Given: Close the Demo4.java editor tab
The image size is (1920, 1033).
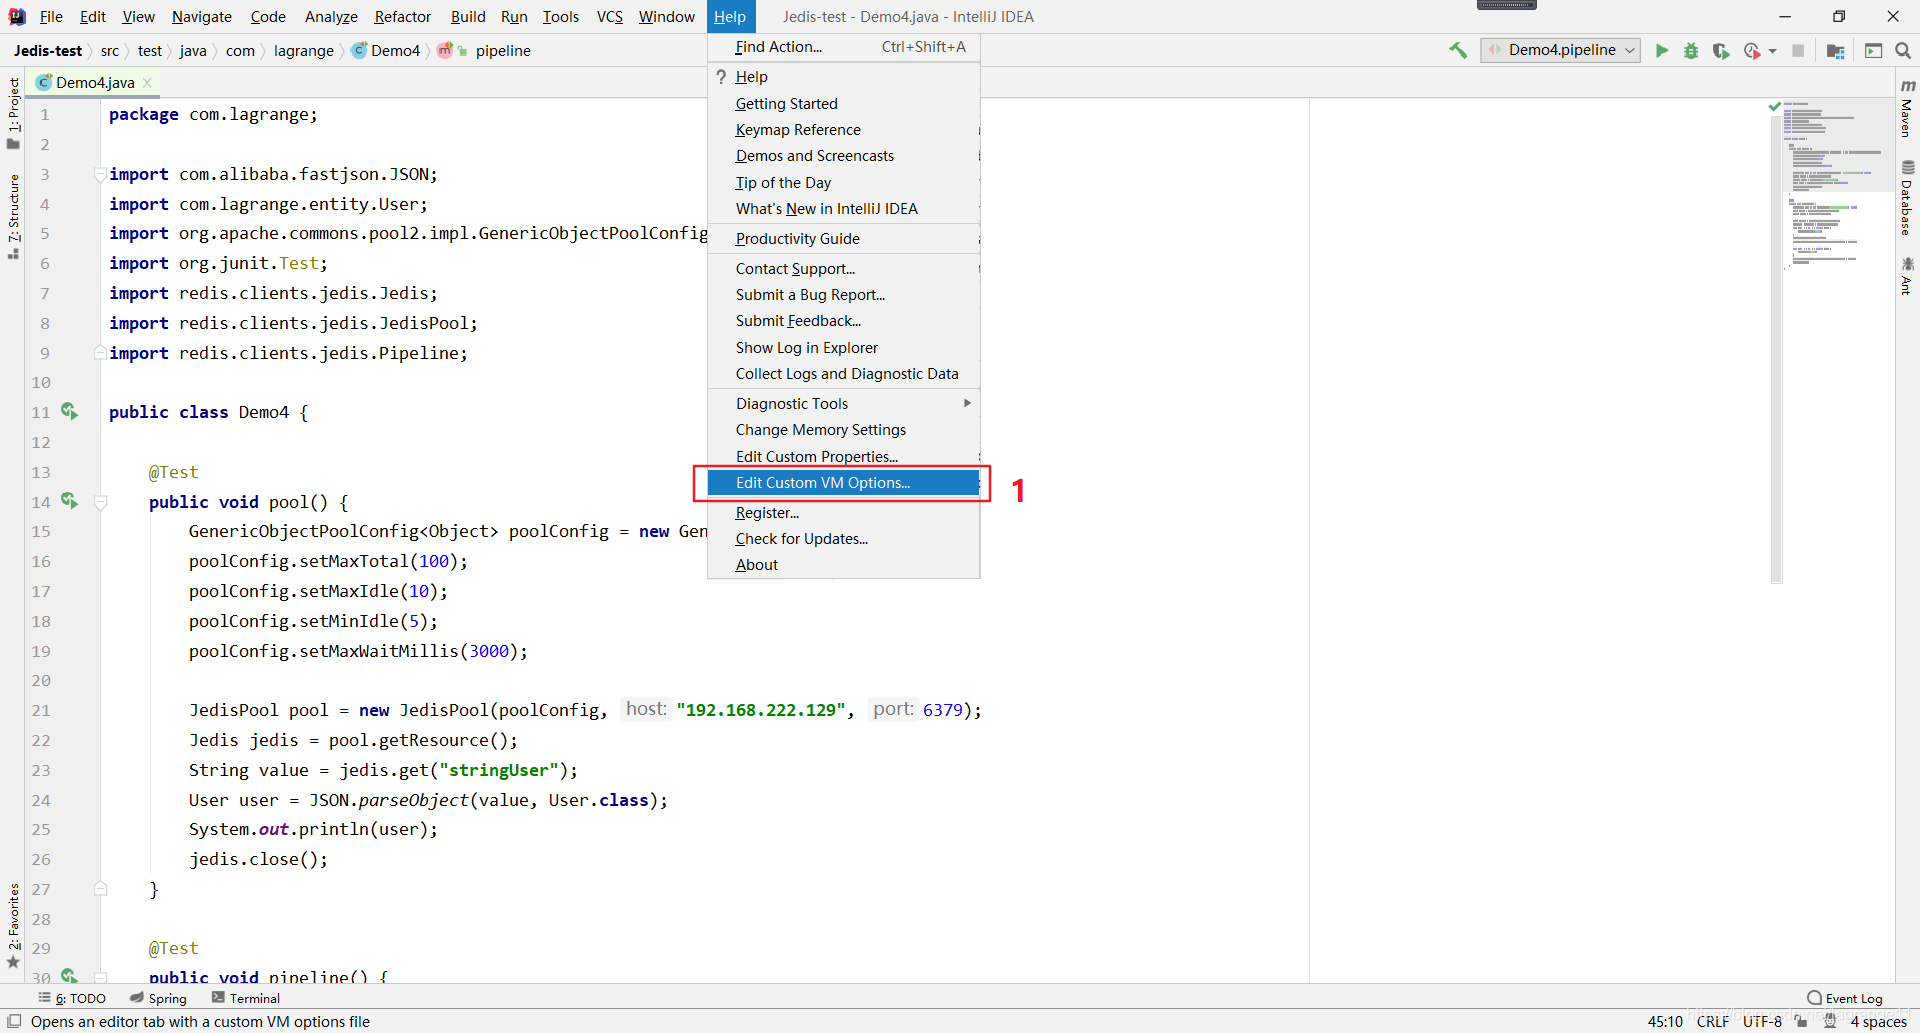Looking at the screenshot, I should (x=147, y=82).
